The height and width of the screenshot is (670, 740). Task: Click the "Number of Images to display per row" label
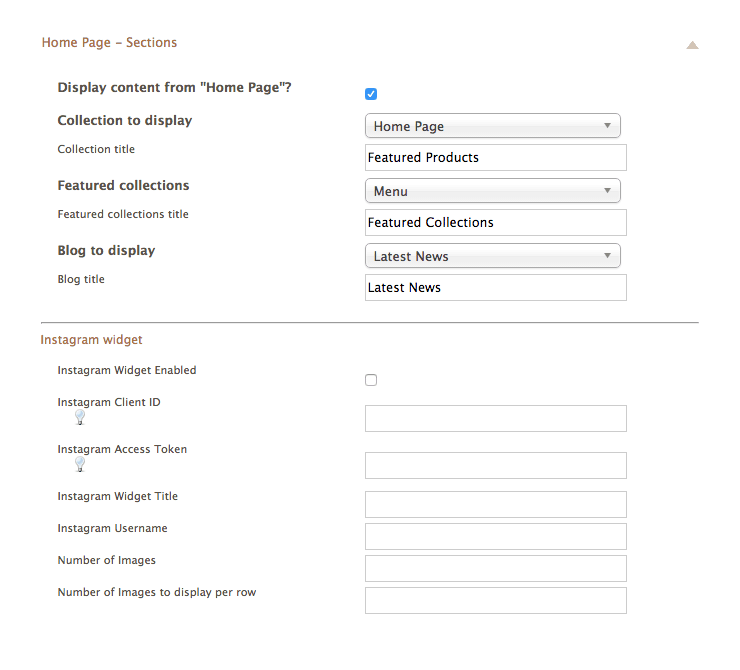(157, 593)
